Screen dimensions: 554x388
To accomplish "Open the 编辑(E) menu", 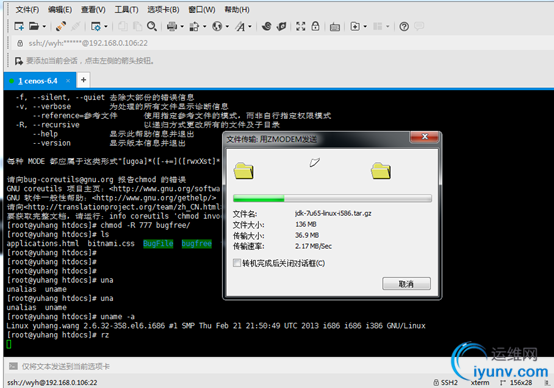I will click(60, 10).
